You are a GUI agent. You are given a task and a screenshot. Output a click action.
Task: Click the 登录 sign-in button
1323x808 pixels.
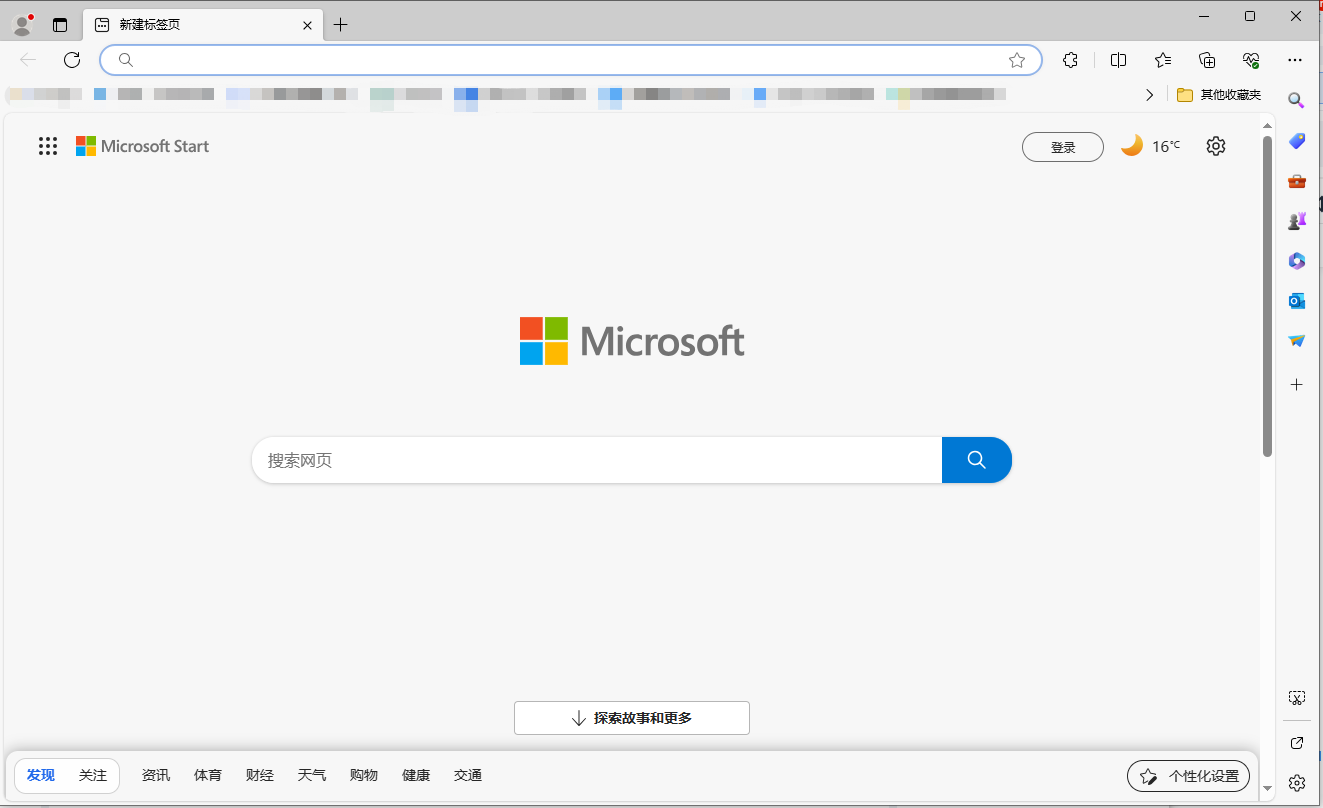1063,147
